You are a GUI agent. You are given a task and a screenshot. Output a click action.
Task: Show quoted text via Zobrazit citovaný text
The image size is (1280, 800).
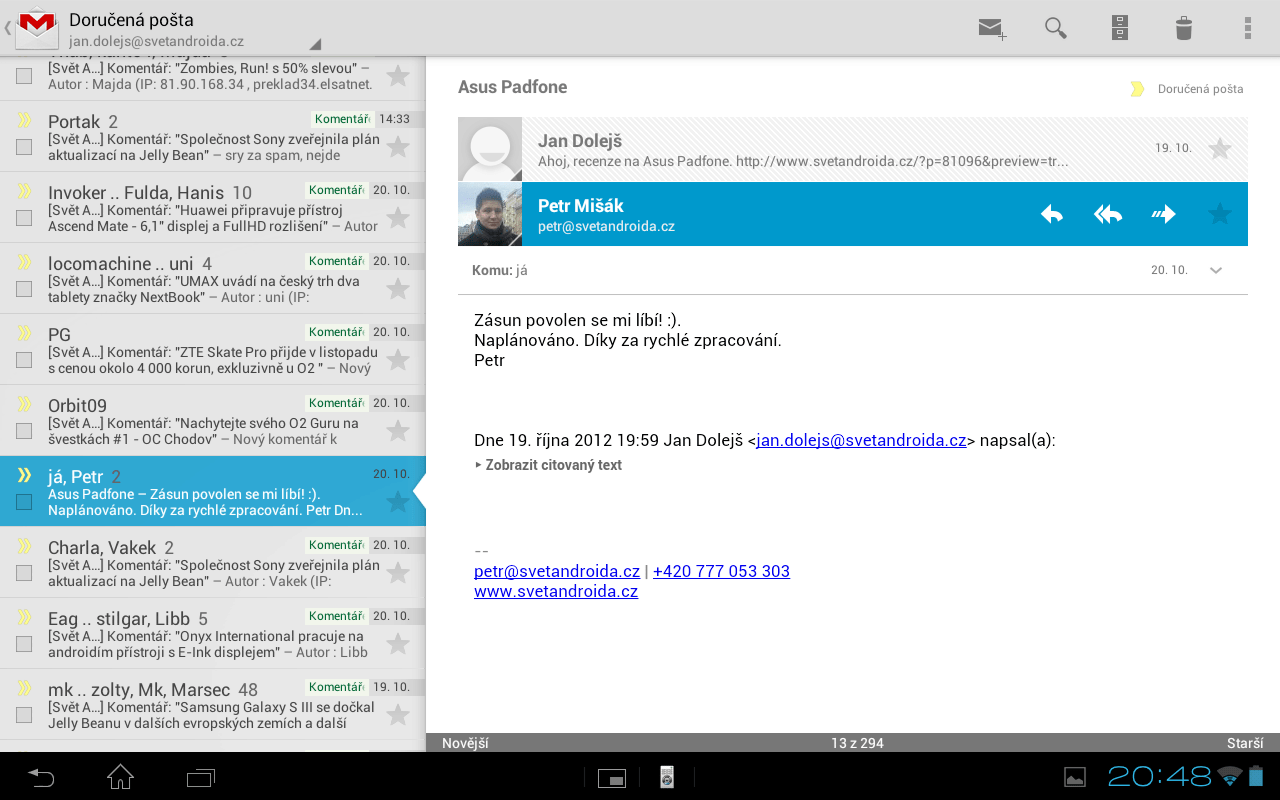(548, 465)
